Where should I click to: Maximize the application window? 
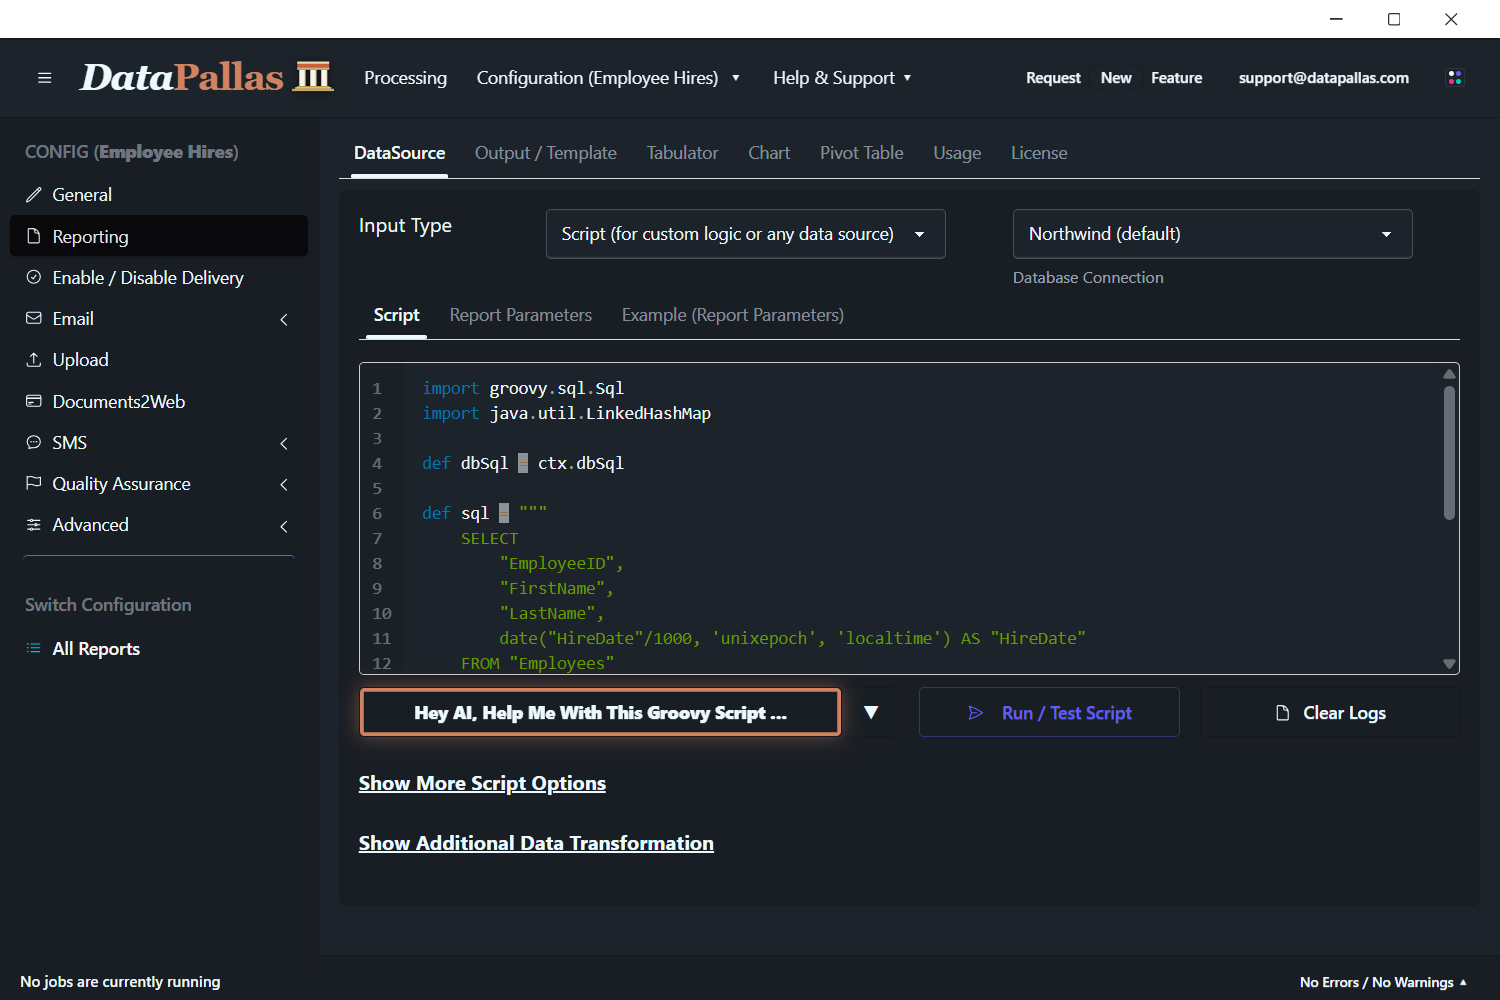1394,19
